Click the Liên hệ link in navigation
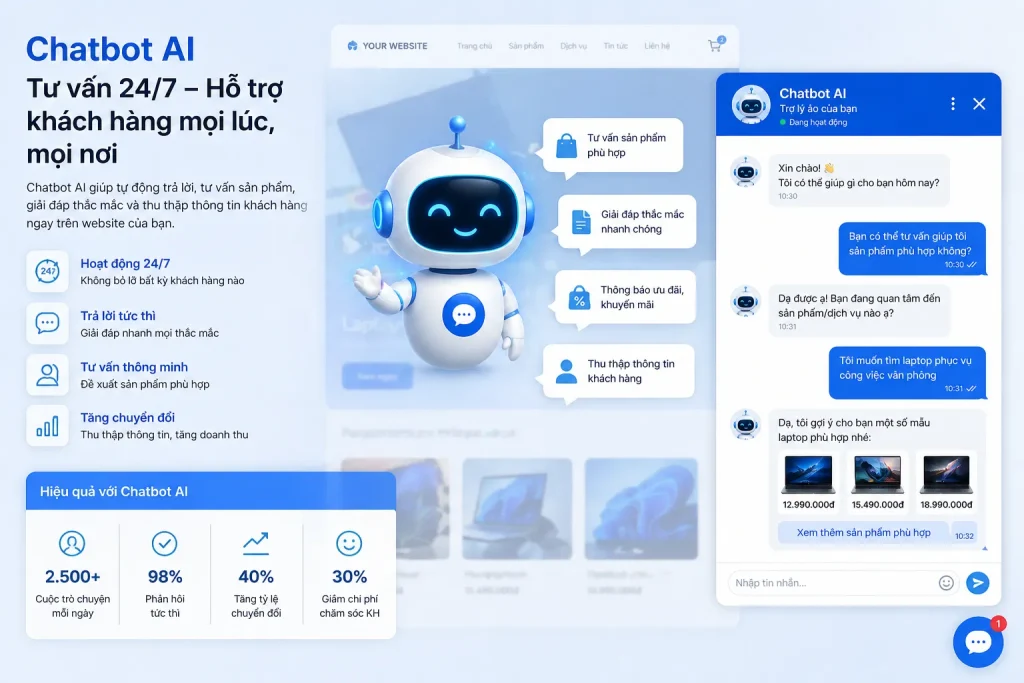The height and width of the screenshot is (683, 1024). point(658,45)
